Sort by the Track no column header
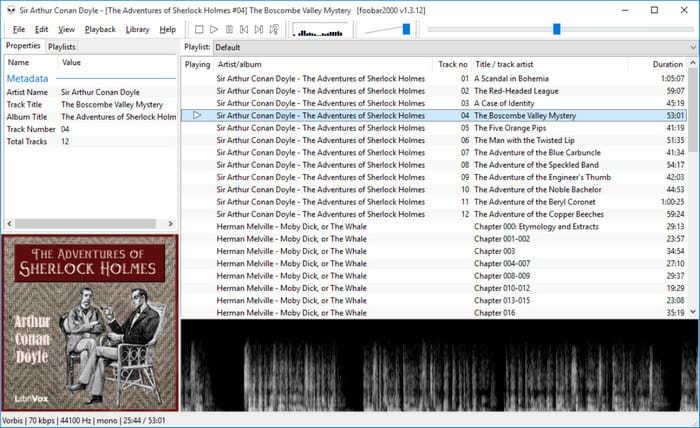Screen dimensions: 700x428 point(452,64)
